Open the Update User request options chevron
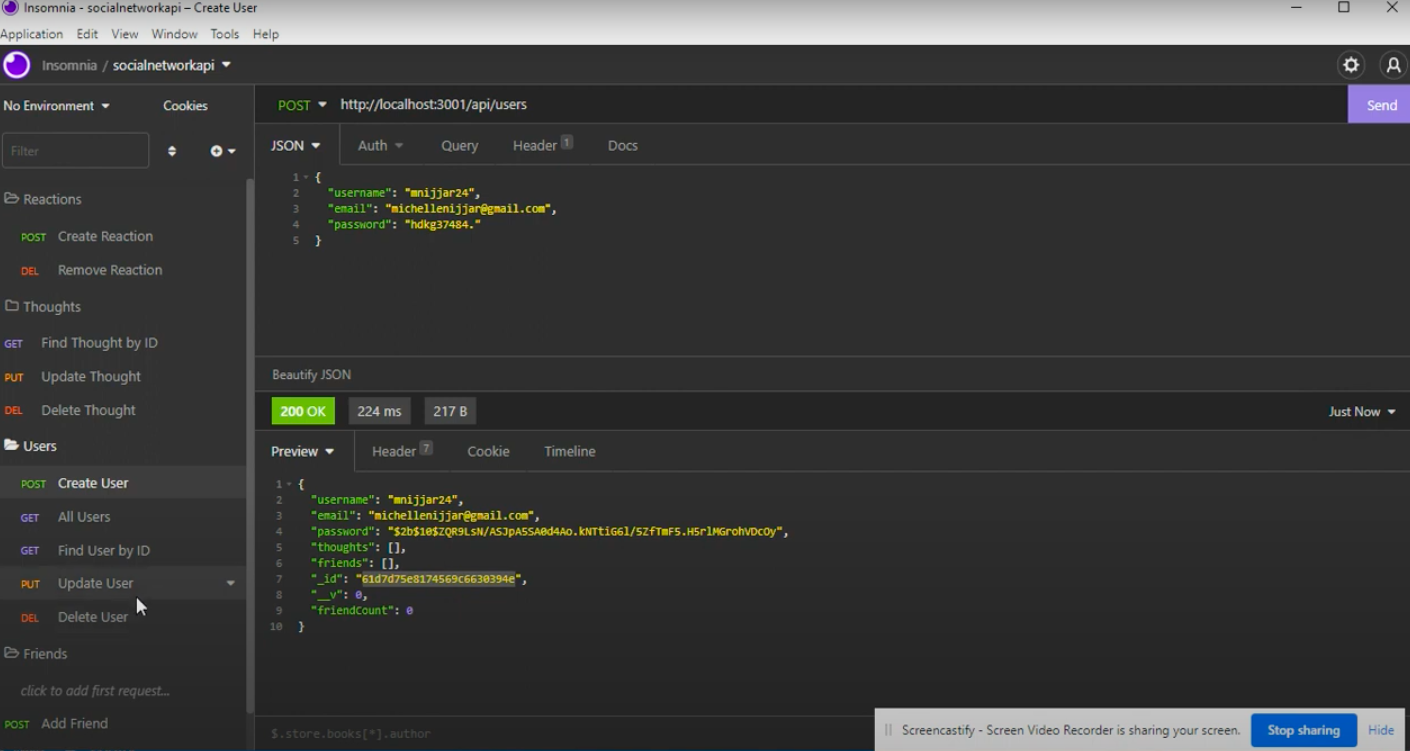Image resolution: width=1410 pixels, height=751 pixels. [x=231, y=582]
